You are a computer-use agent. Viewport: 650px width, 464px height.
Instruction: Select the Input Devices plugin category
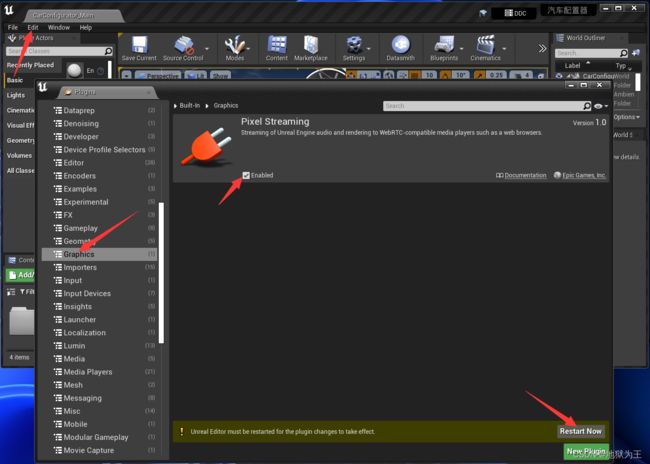pos(99,294)
